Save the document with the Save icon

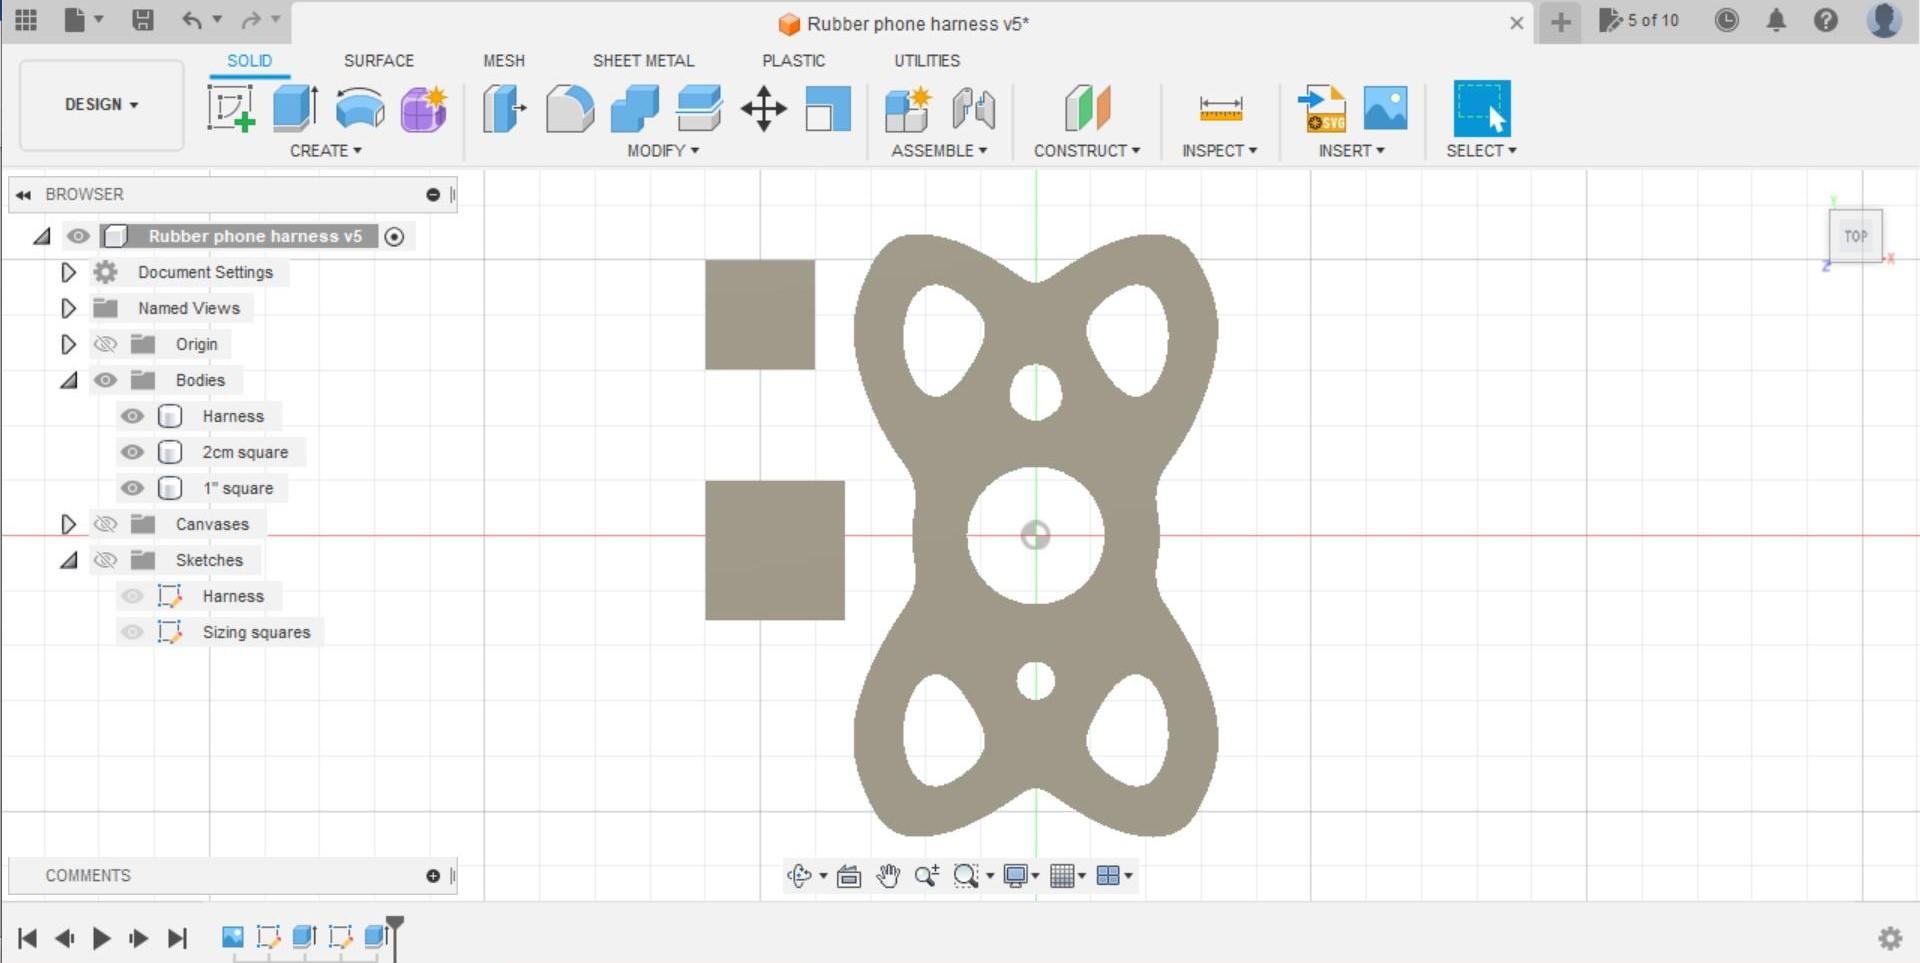click(143, 20)
